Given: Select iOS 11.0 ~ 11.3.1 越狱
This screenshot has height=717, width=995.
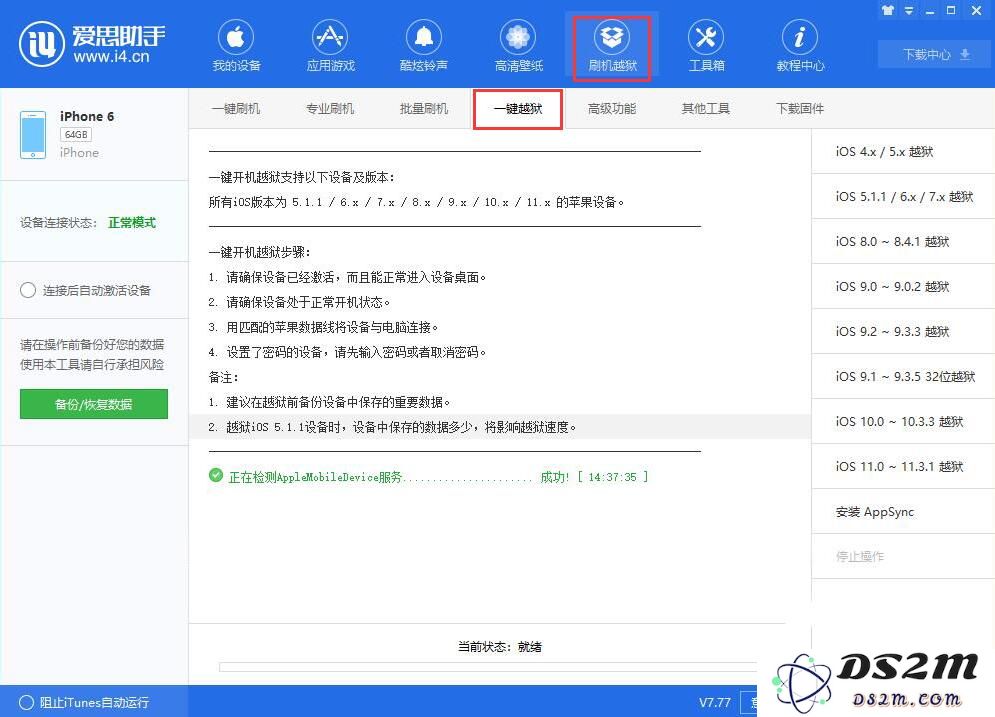Looking at the screenshot, I should tap(903, 467).
